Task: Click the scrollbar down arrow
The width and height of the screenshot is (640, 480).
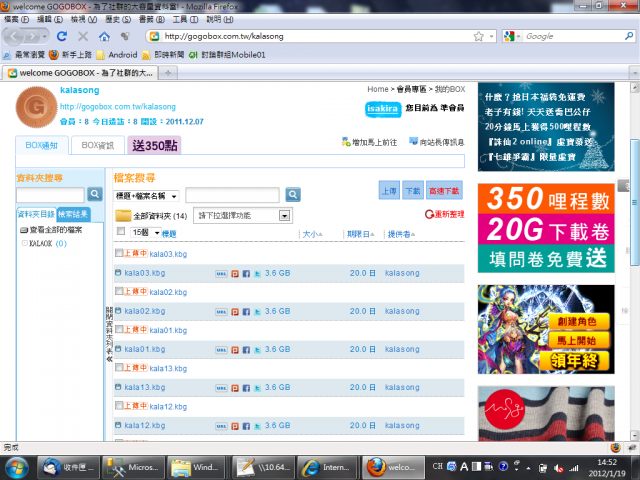Action: [635, 436]
